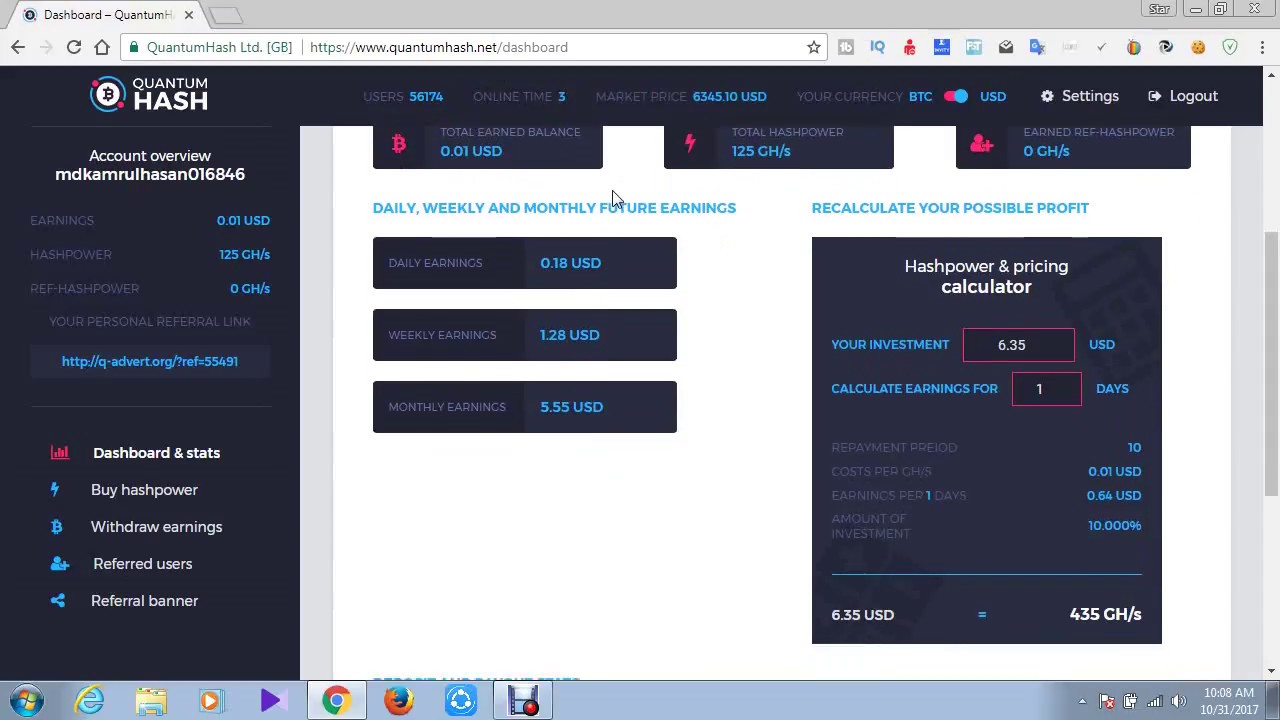
Task: Click the Total Hashpower 125 GH/s value
Action: (x=761, y=151)
